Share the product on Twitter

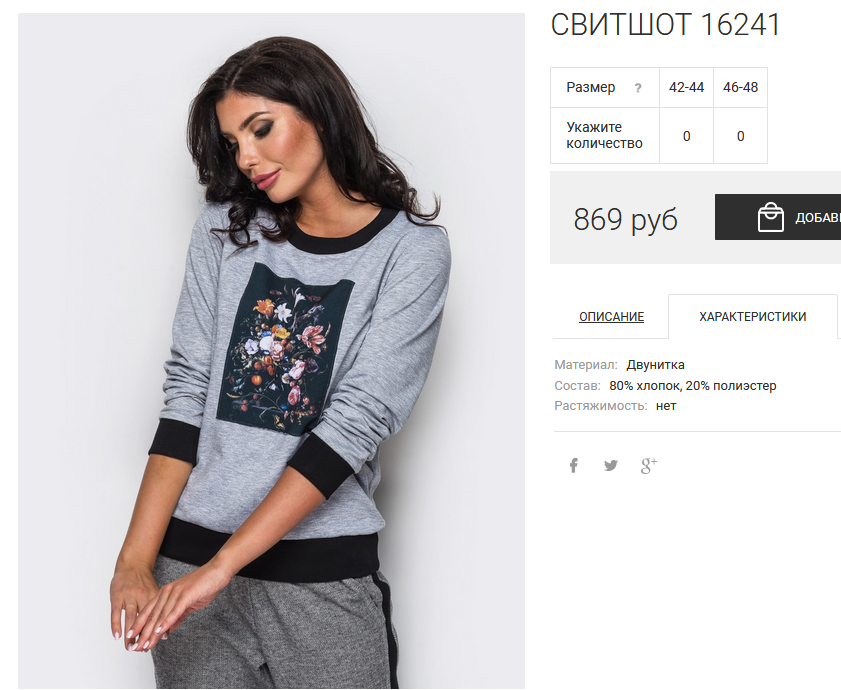[x=610, y=465]
